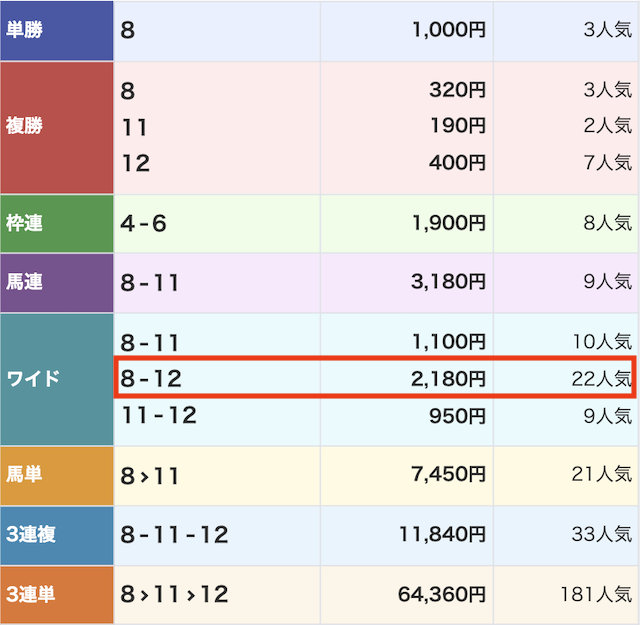The height and width of the screenshot is (625, 640).
Task: Click the 1,000円 win payout
Action: point(449,30)
